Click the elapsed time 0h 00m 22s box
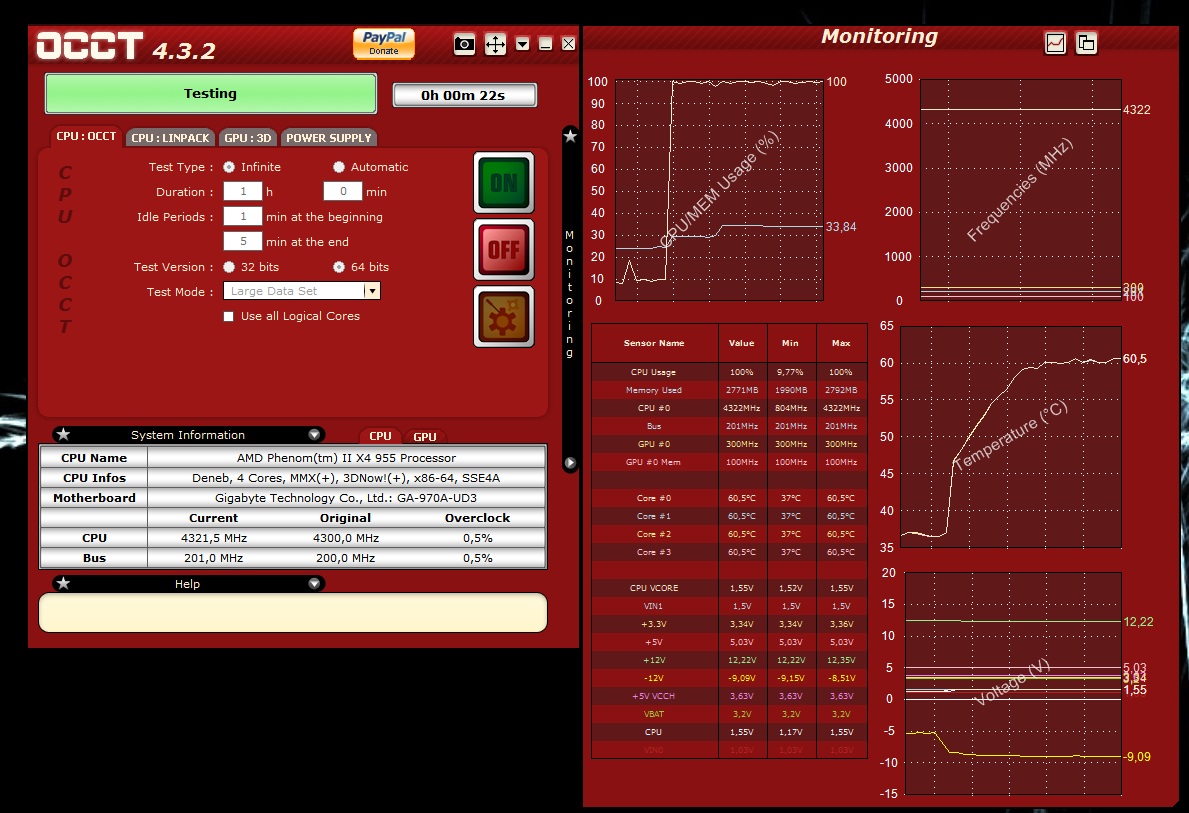This screenshot has width=1189, height=813. pyautogui.click(x=464, y=96)
